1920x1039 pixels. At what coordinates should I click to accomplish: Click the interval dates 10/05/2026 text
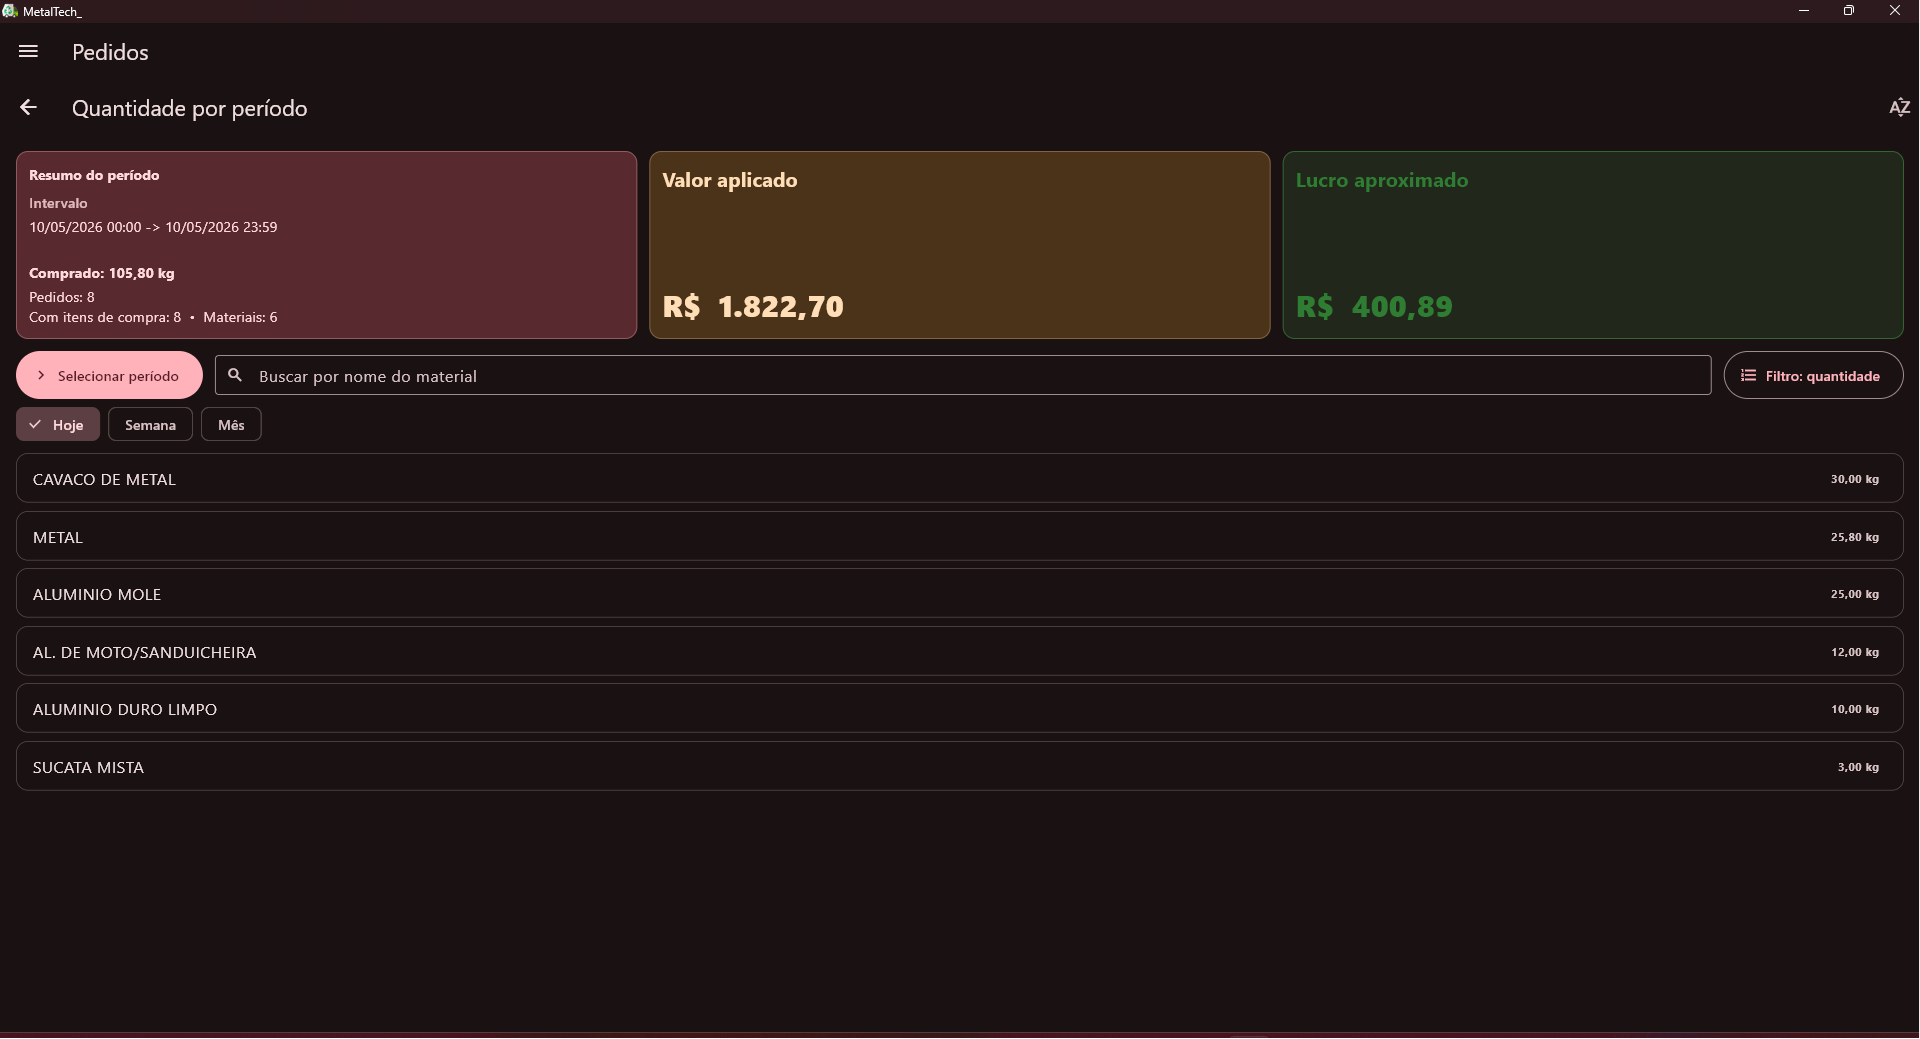click(153, 227)
